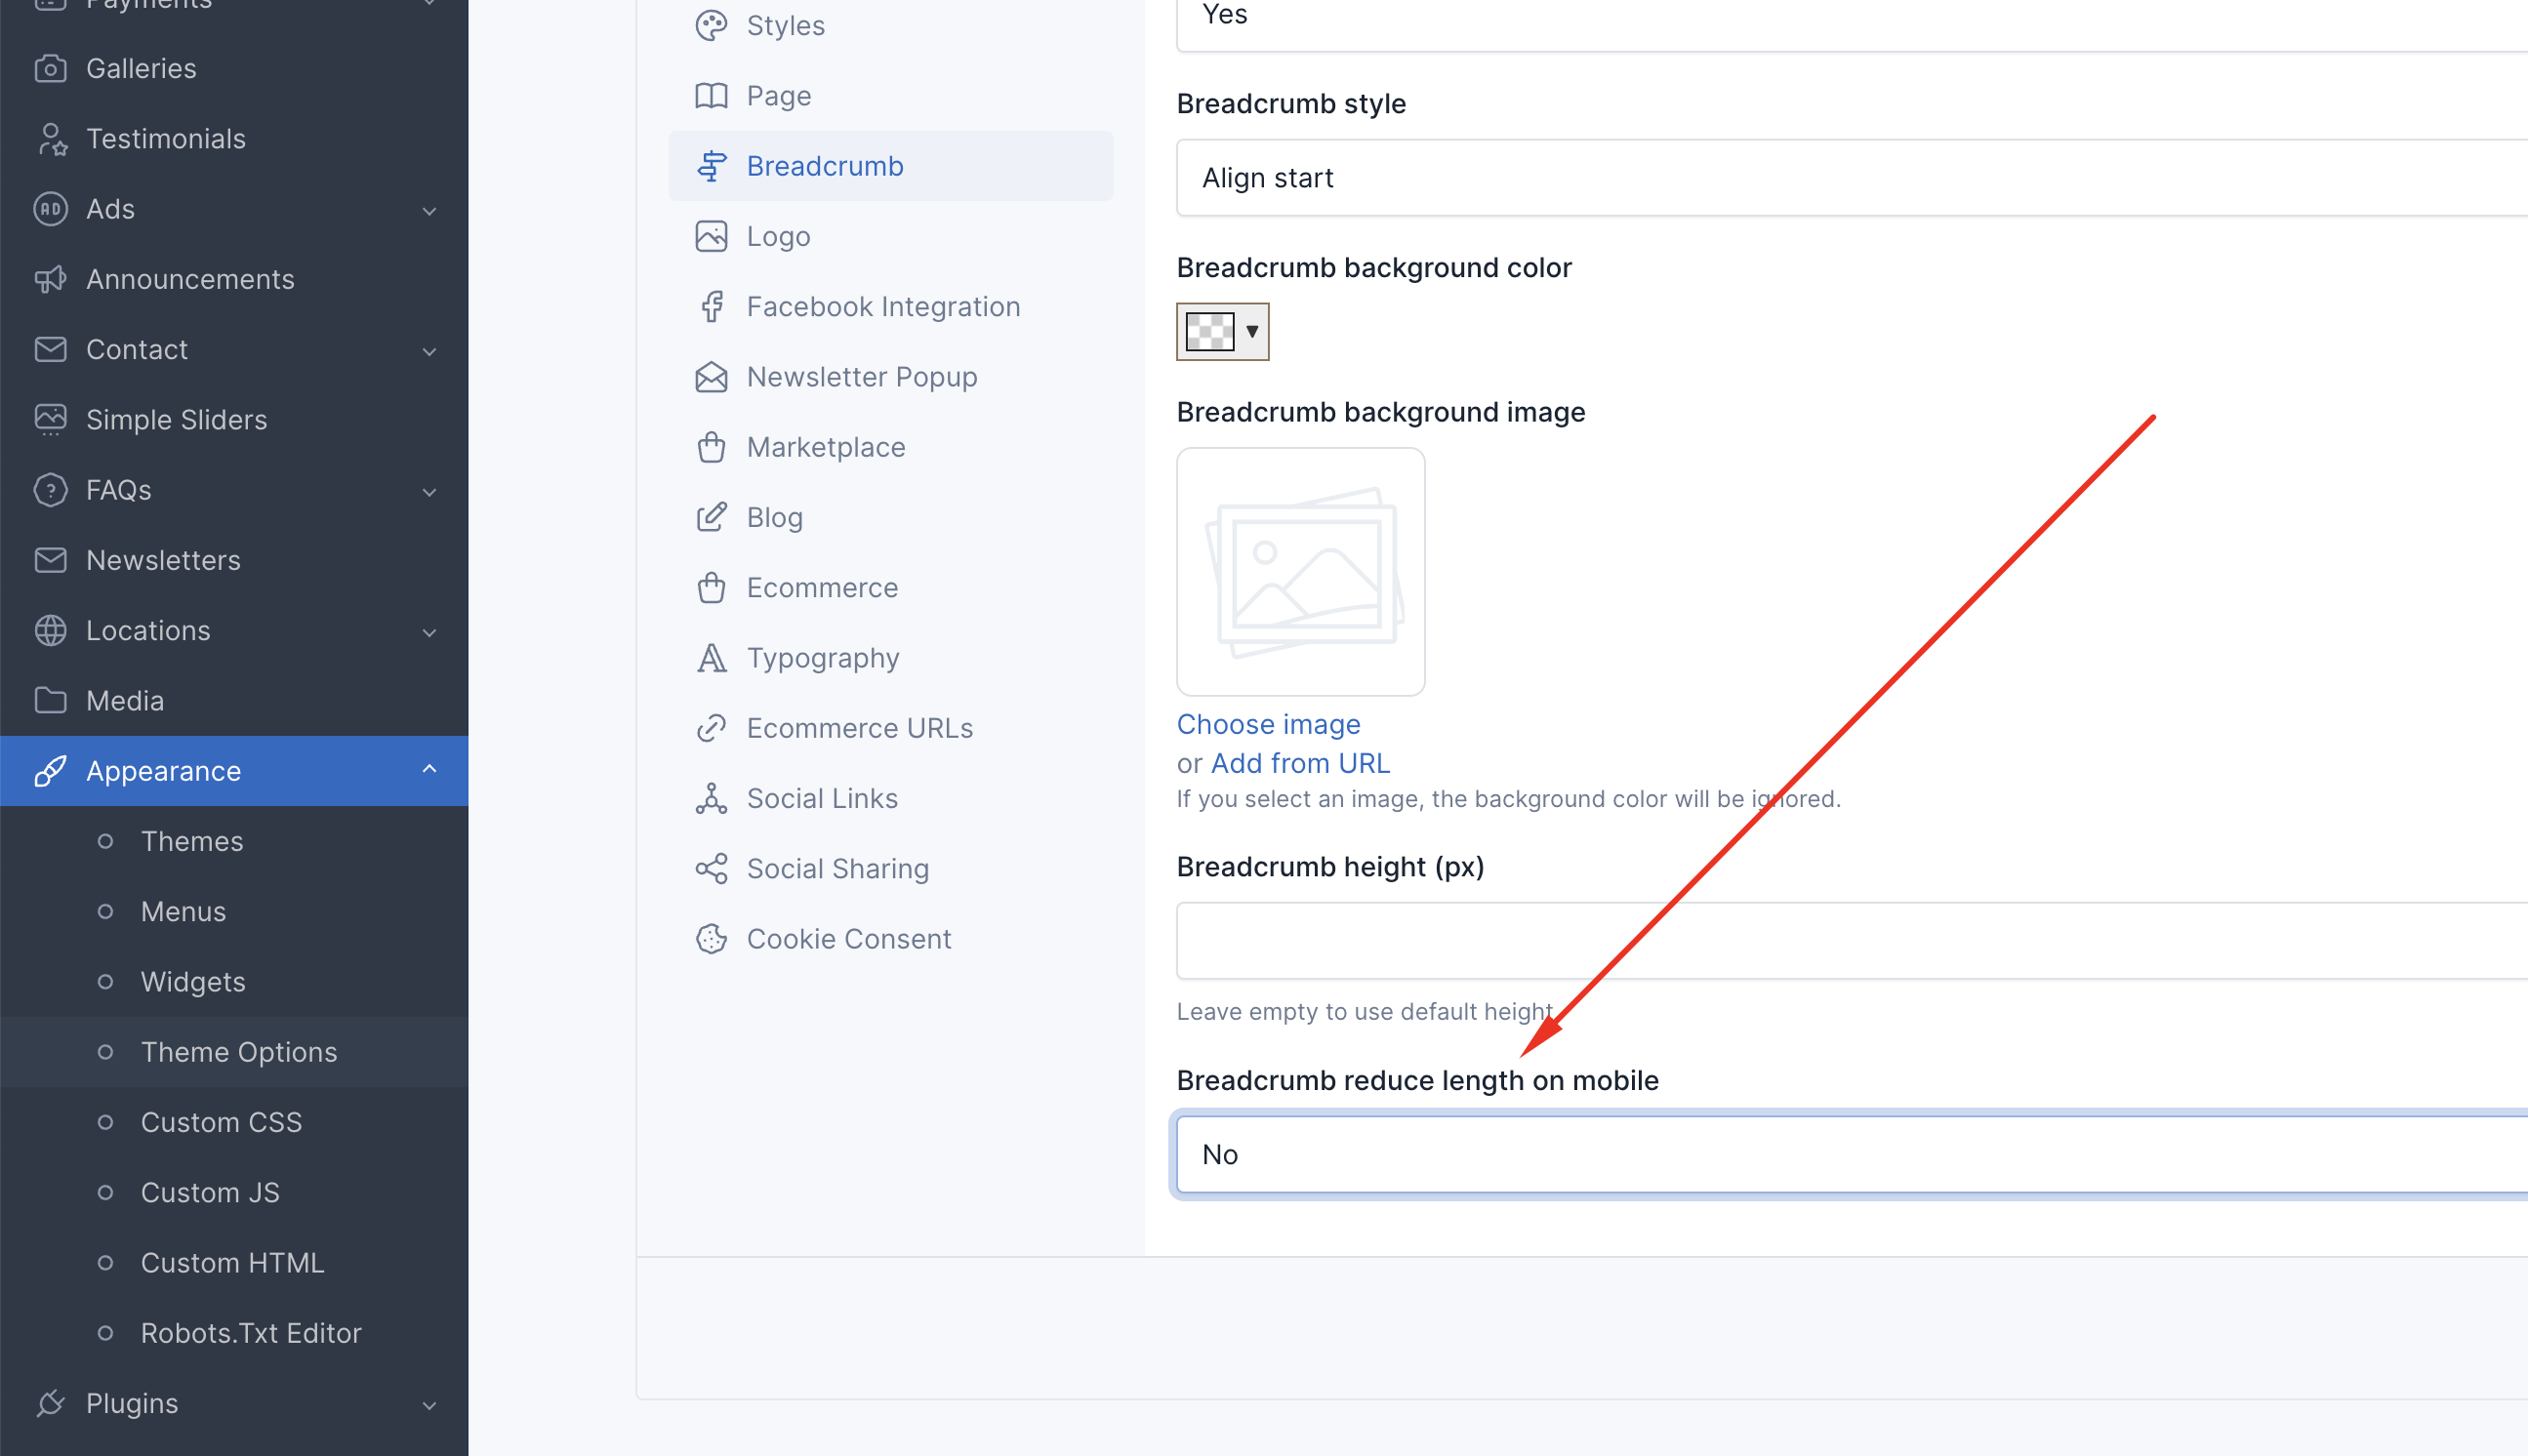Click the Marketplace bag icon
Screen dimensions: 2528x1456
pos(711,447)
